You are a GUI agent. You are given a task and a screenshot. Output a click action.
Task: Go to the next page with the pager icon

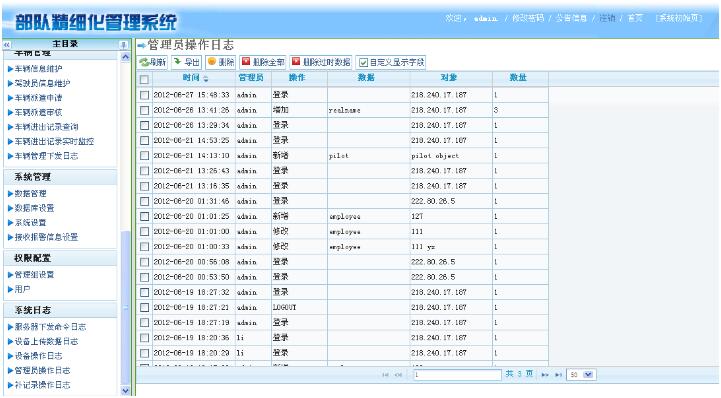[x=545, y=375]
